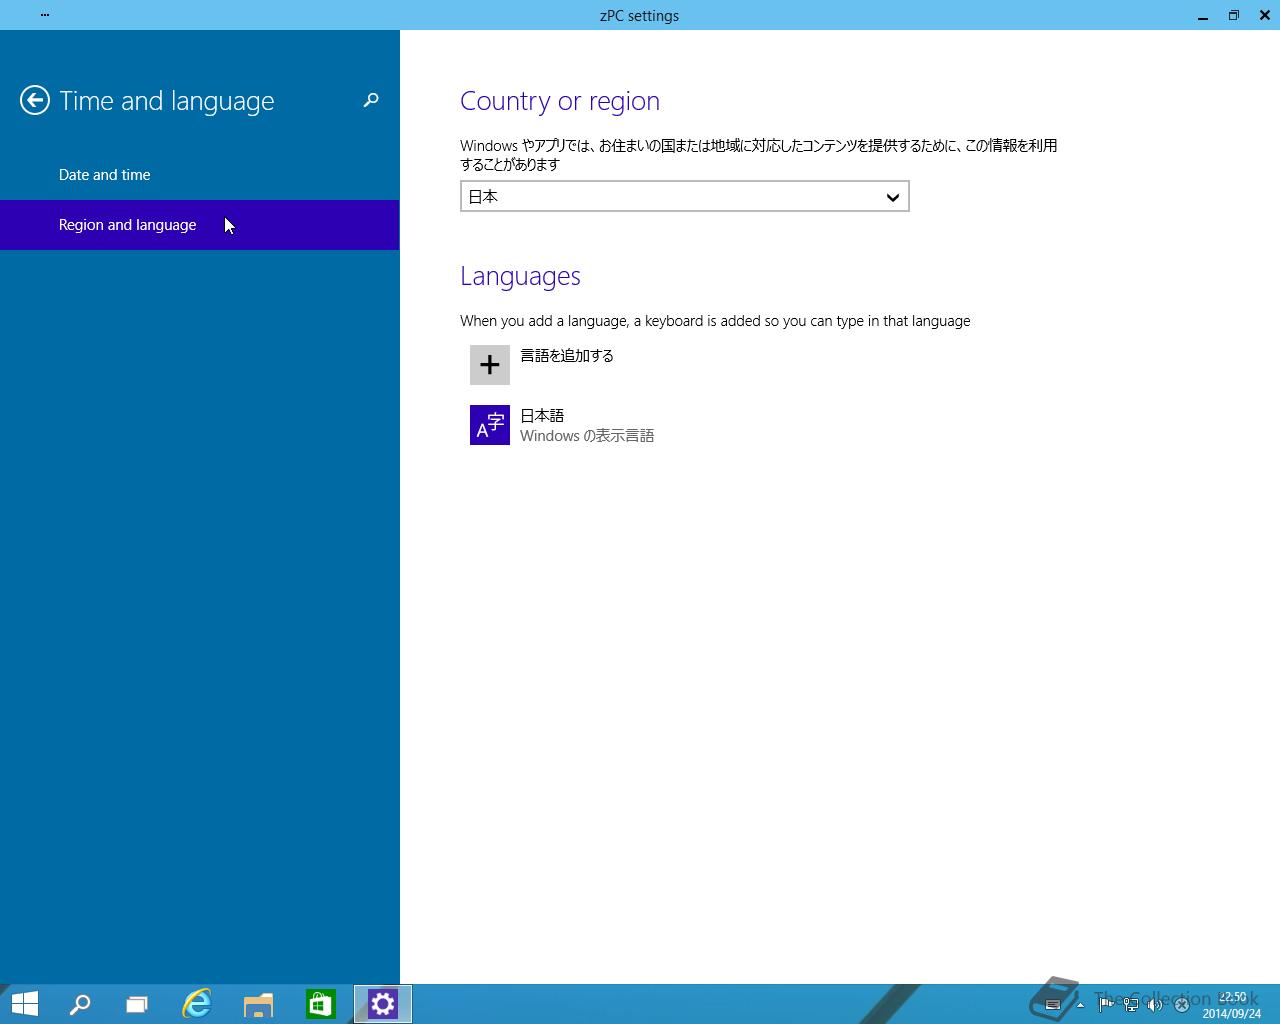Click the plus icon to add a language
Viewport: 1280px width, 1024px height.
(x=490, y=365)
